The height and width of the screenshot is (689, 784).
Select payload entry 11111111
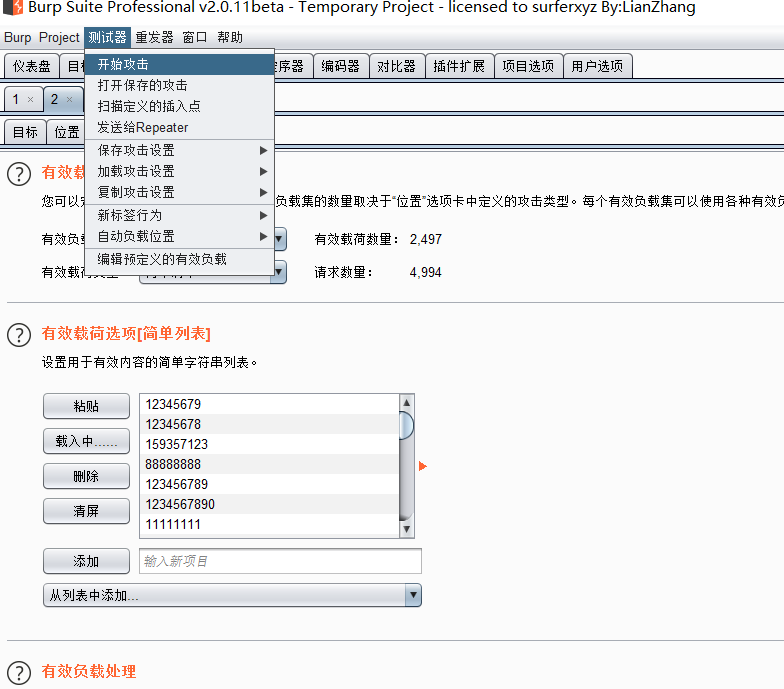point(270,524)
